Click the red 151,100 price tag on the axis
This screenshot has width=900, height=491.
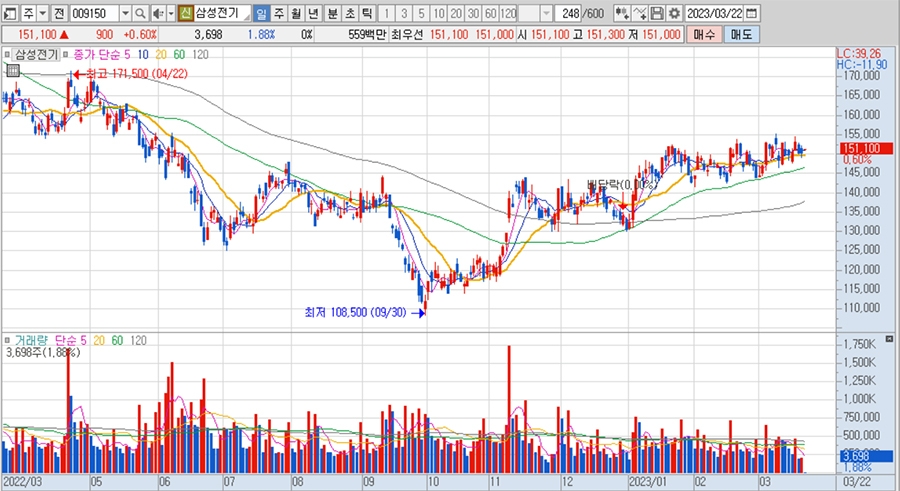coord(866,148)
